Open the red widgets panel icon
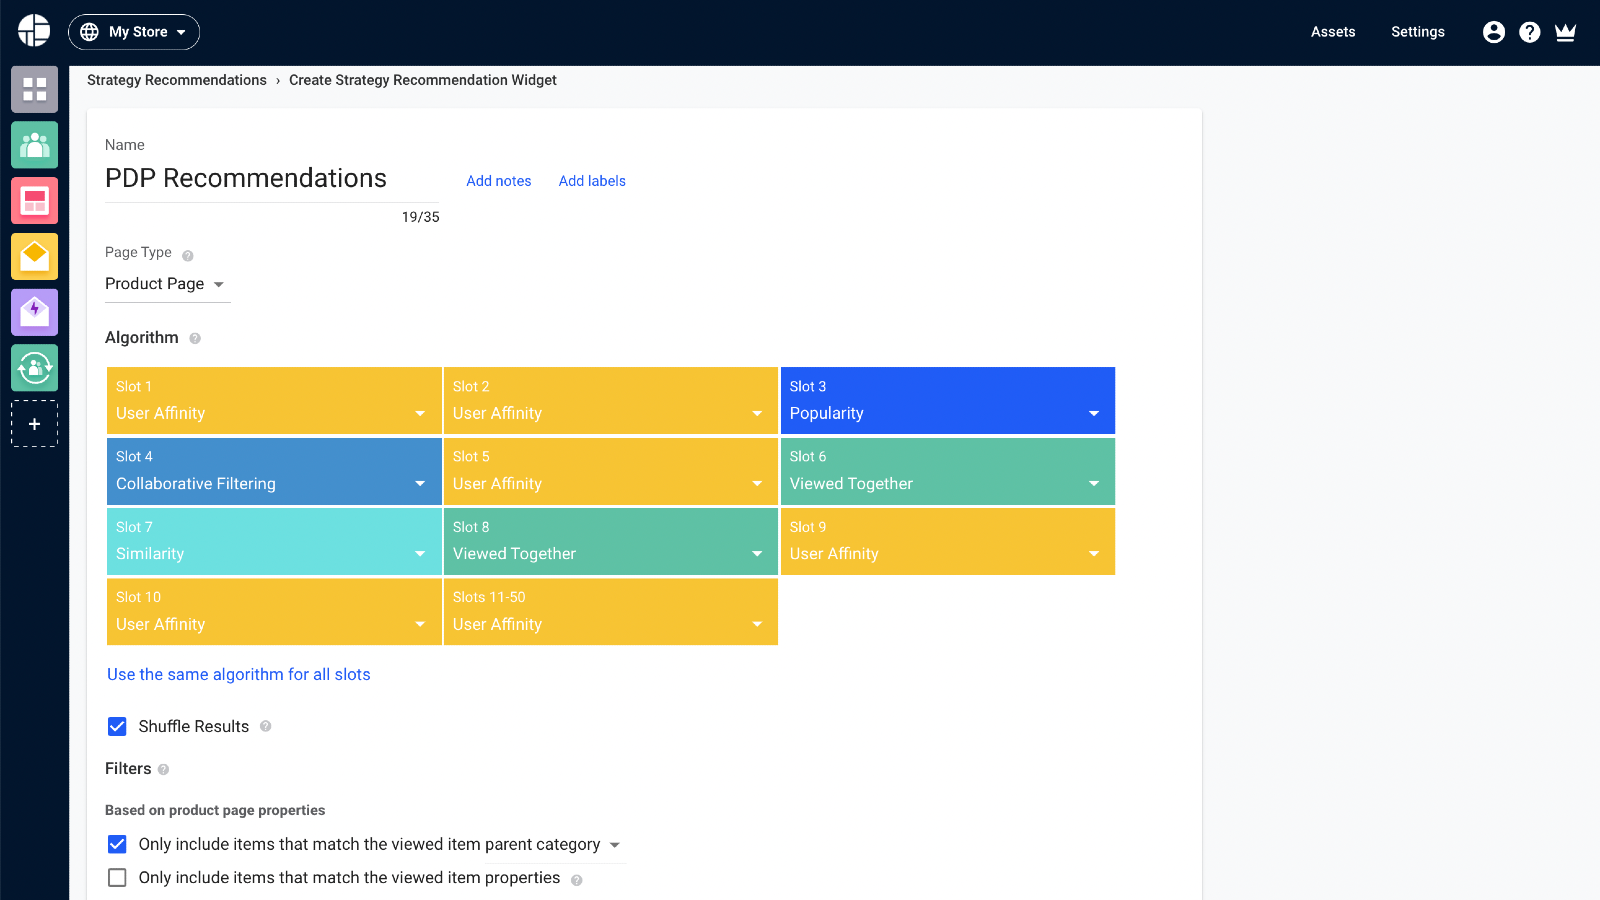The height and width of the screenshot is (900, 1600). coord(34,200)
